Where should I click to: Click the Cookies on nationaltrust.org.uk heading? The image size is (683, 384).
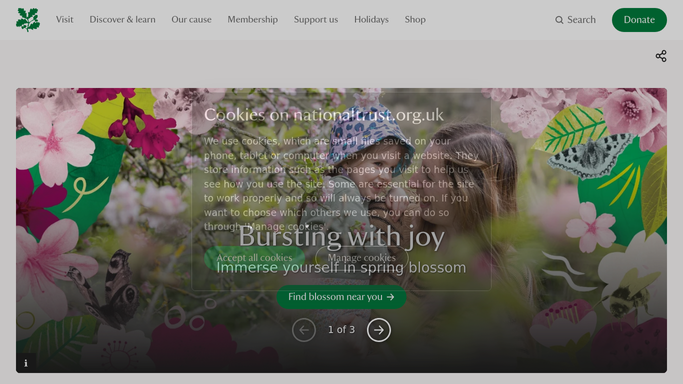pos(324,115)
